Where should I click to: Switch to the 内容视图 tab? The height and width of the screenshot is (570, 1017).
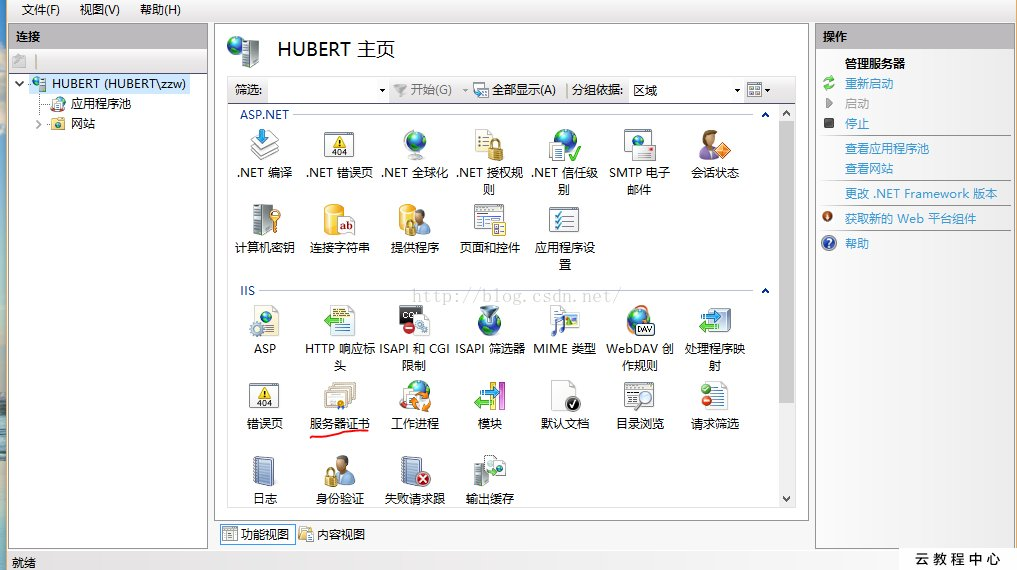(x=332, y=534)
